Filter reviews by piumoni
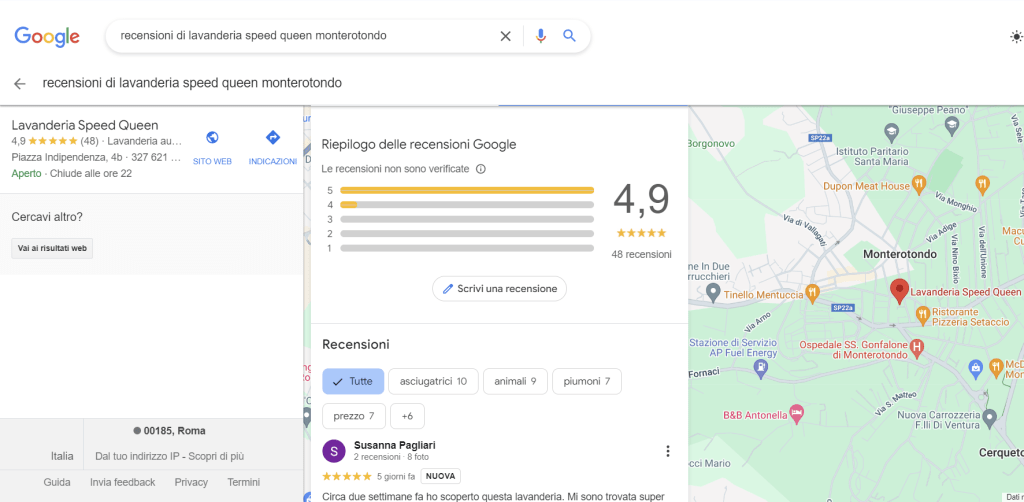The image size is (1024, 502). click(x=587, y=381)
